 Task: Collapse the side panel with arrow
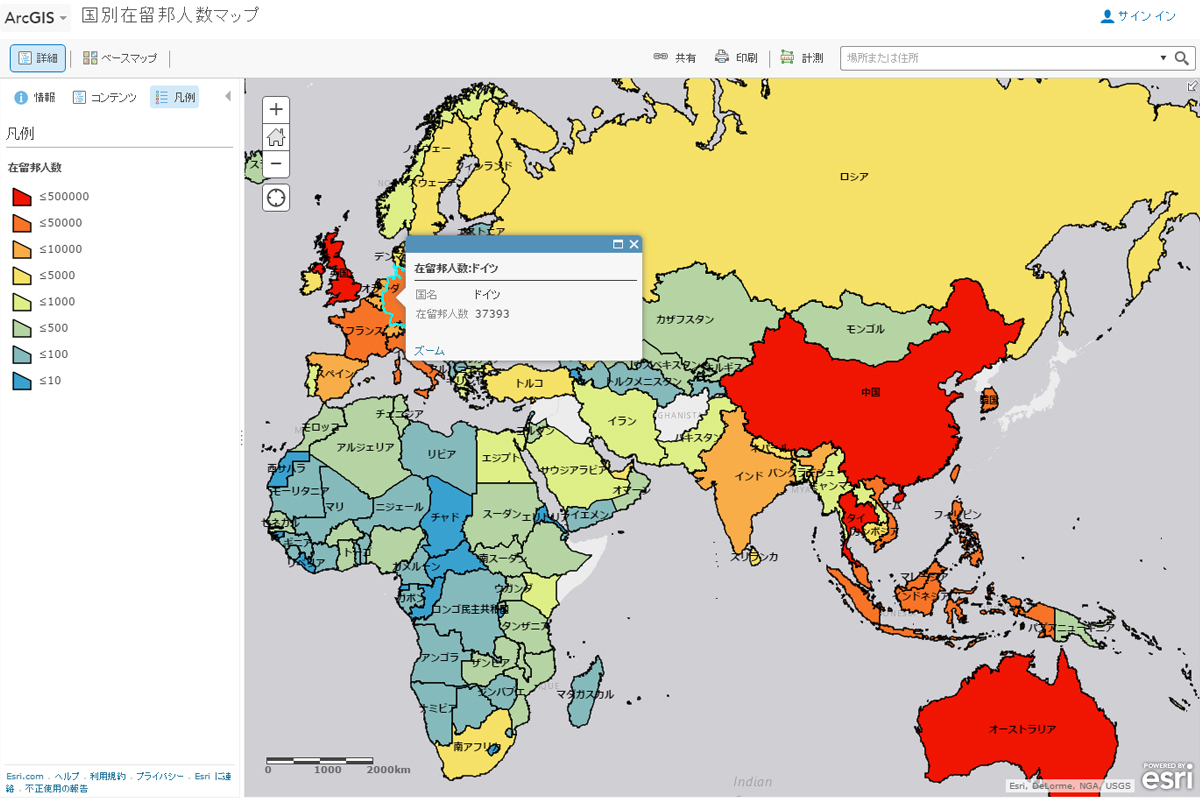228,97
